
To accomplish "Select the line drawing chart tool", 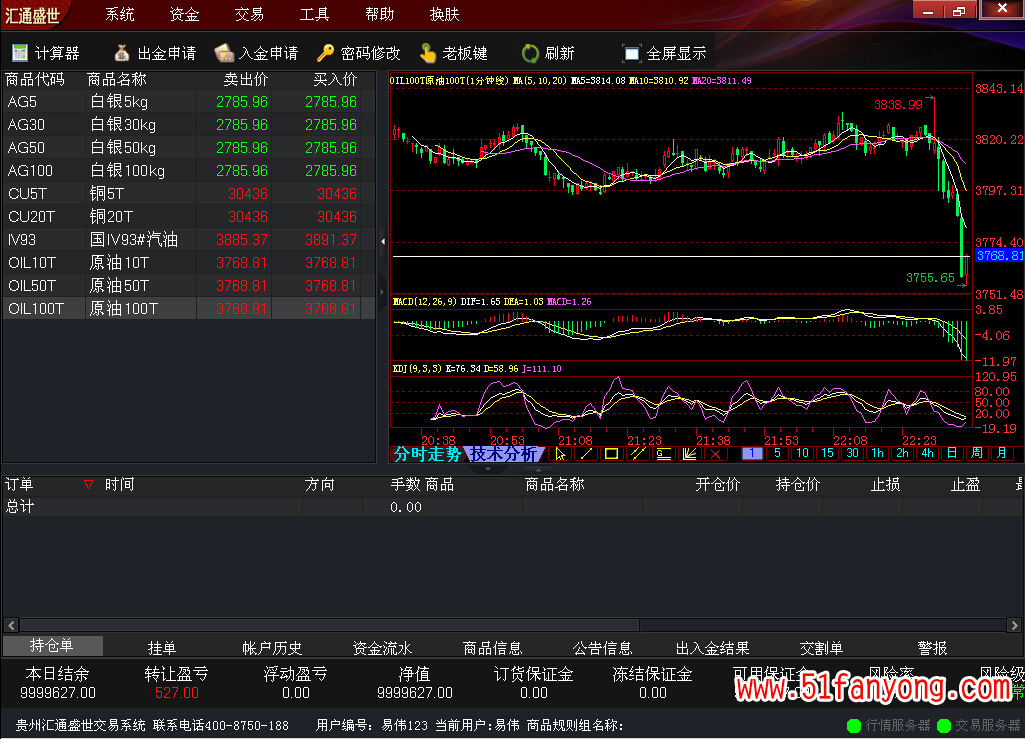I will pos(586,454).
